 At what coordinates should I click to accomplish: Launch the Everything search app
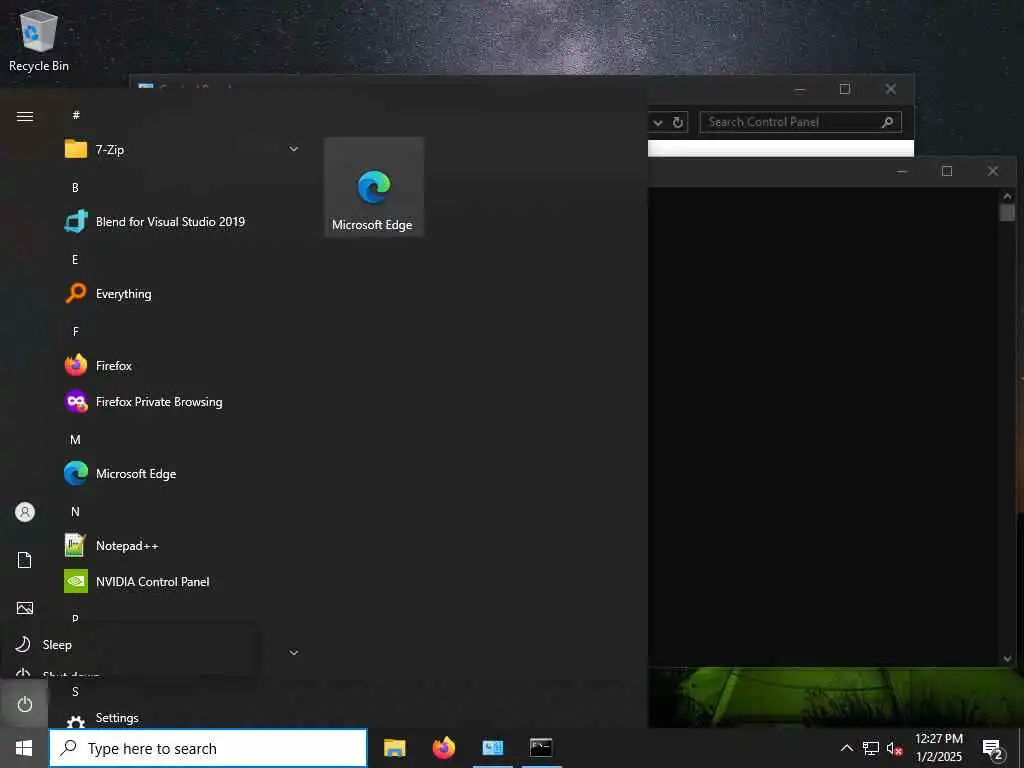click(182, 294)
